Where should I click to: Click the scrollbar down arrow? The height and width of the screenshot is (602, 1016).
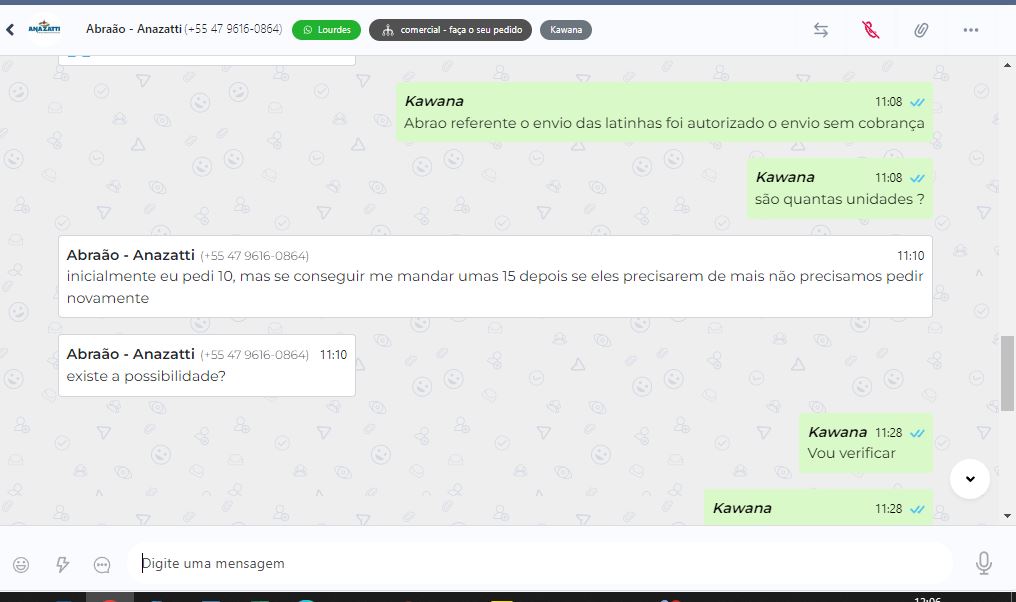pos(1007,516)
